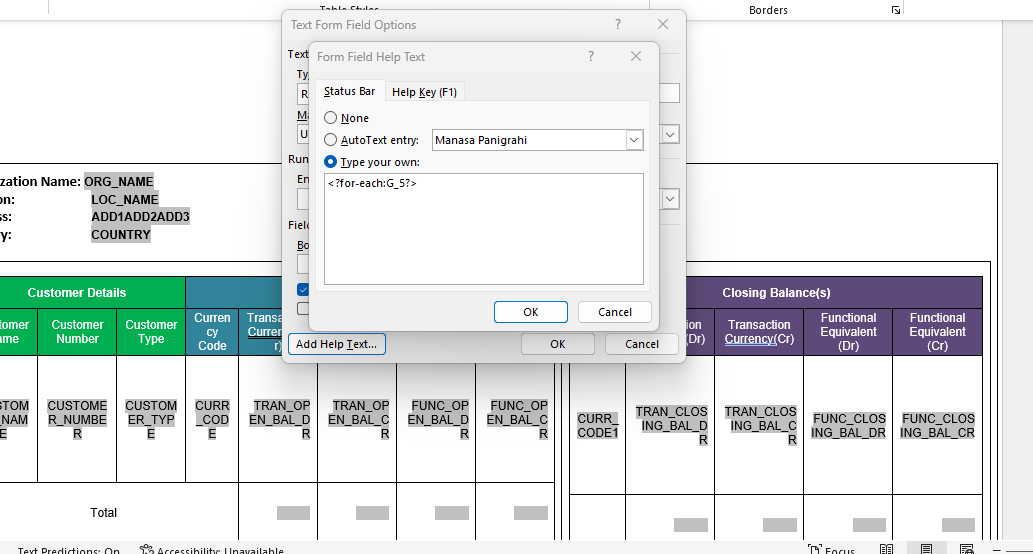Select the AutoText entry radio option
The image size is (1033, 554).
tap(331, 140)
